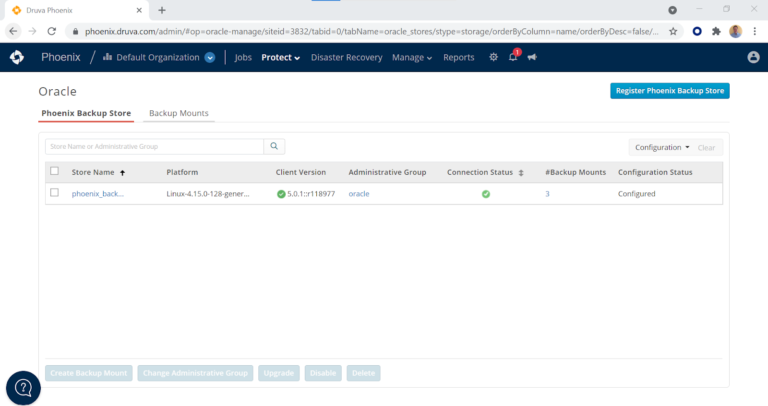
Task: Switch to the Backup Mounts tab
Action: click(178, 113)
